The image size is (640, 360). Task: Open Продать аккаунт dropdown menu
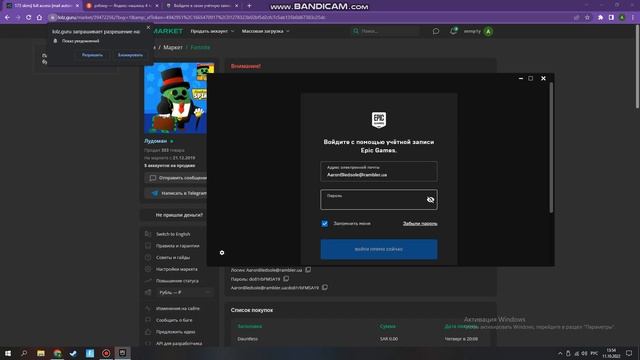click(212, 31)
